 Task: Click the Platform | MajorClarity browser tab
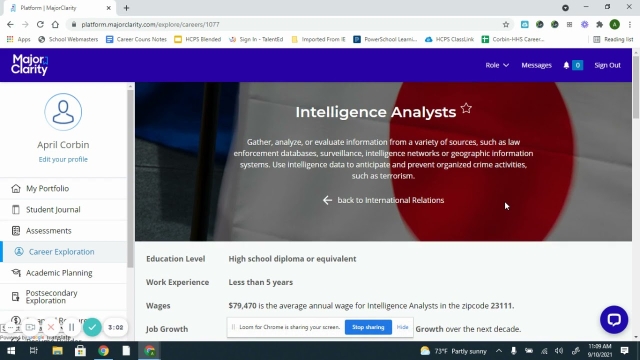point(60,8)
